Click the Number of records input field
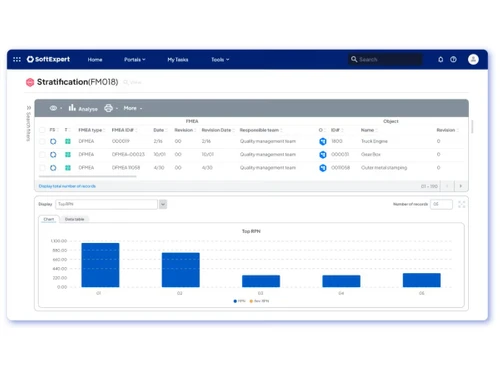Screen dimensions: 500x375 pos(441,204)
